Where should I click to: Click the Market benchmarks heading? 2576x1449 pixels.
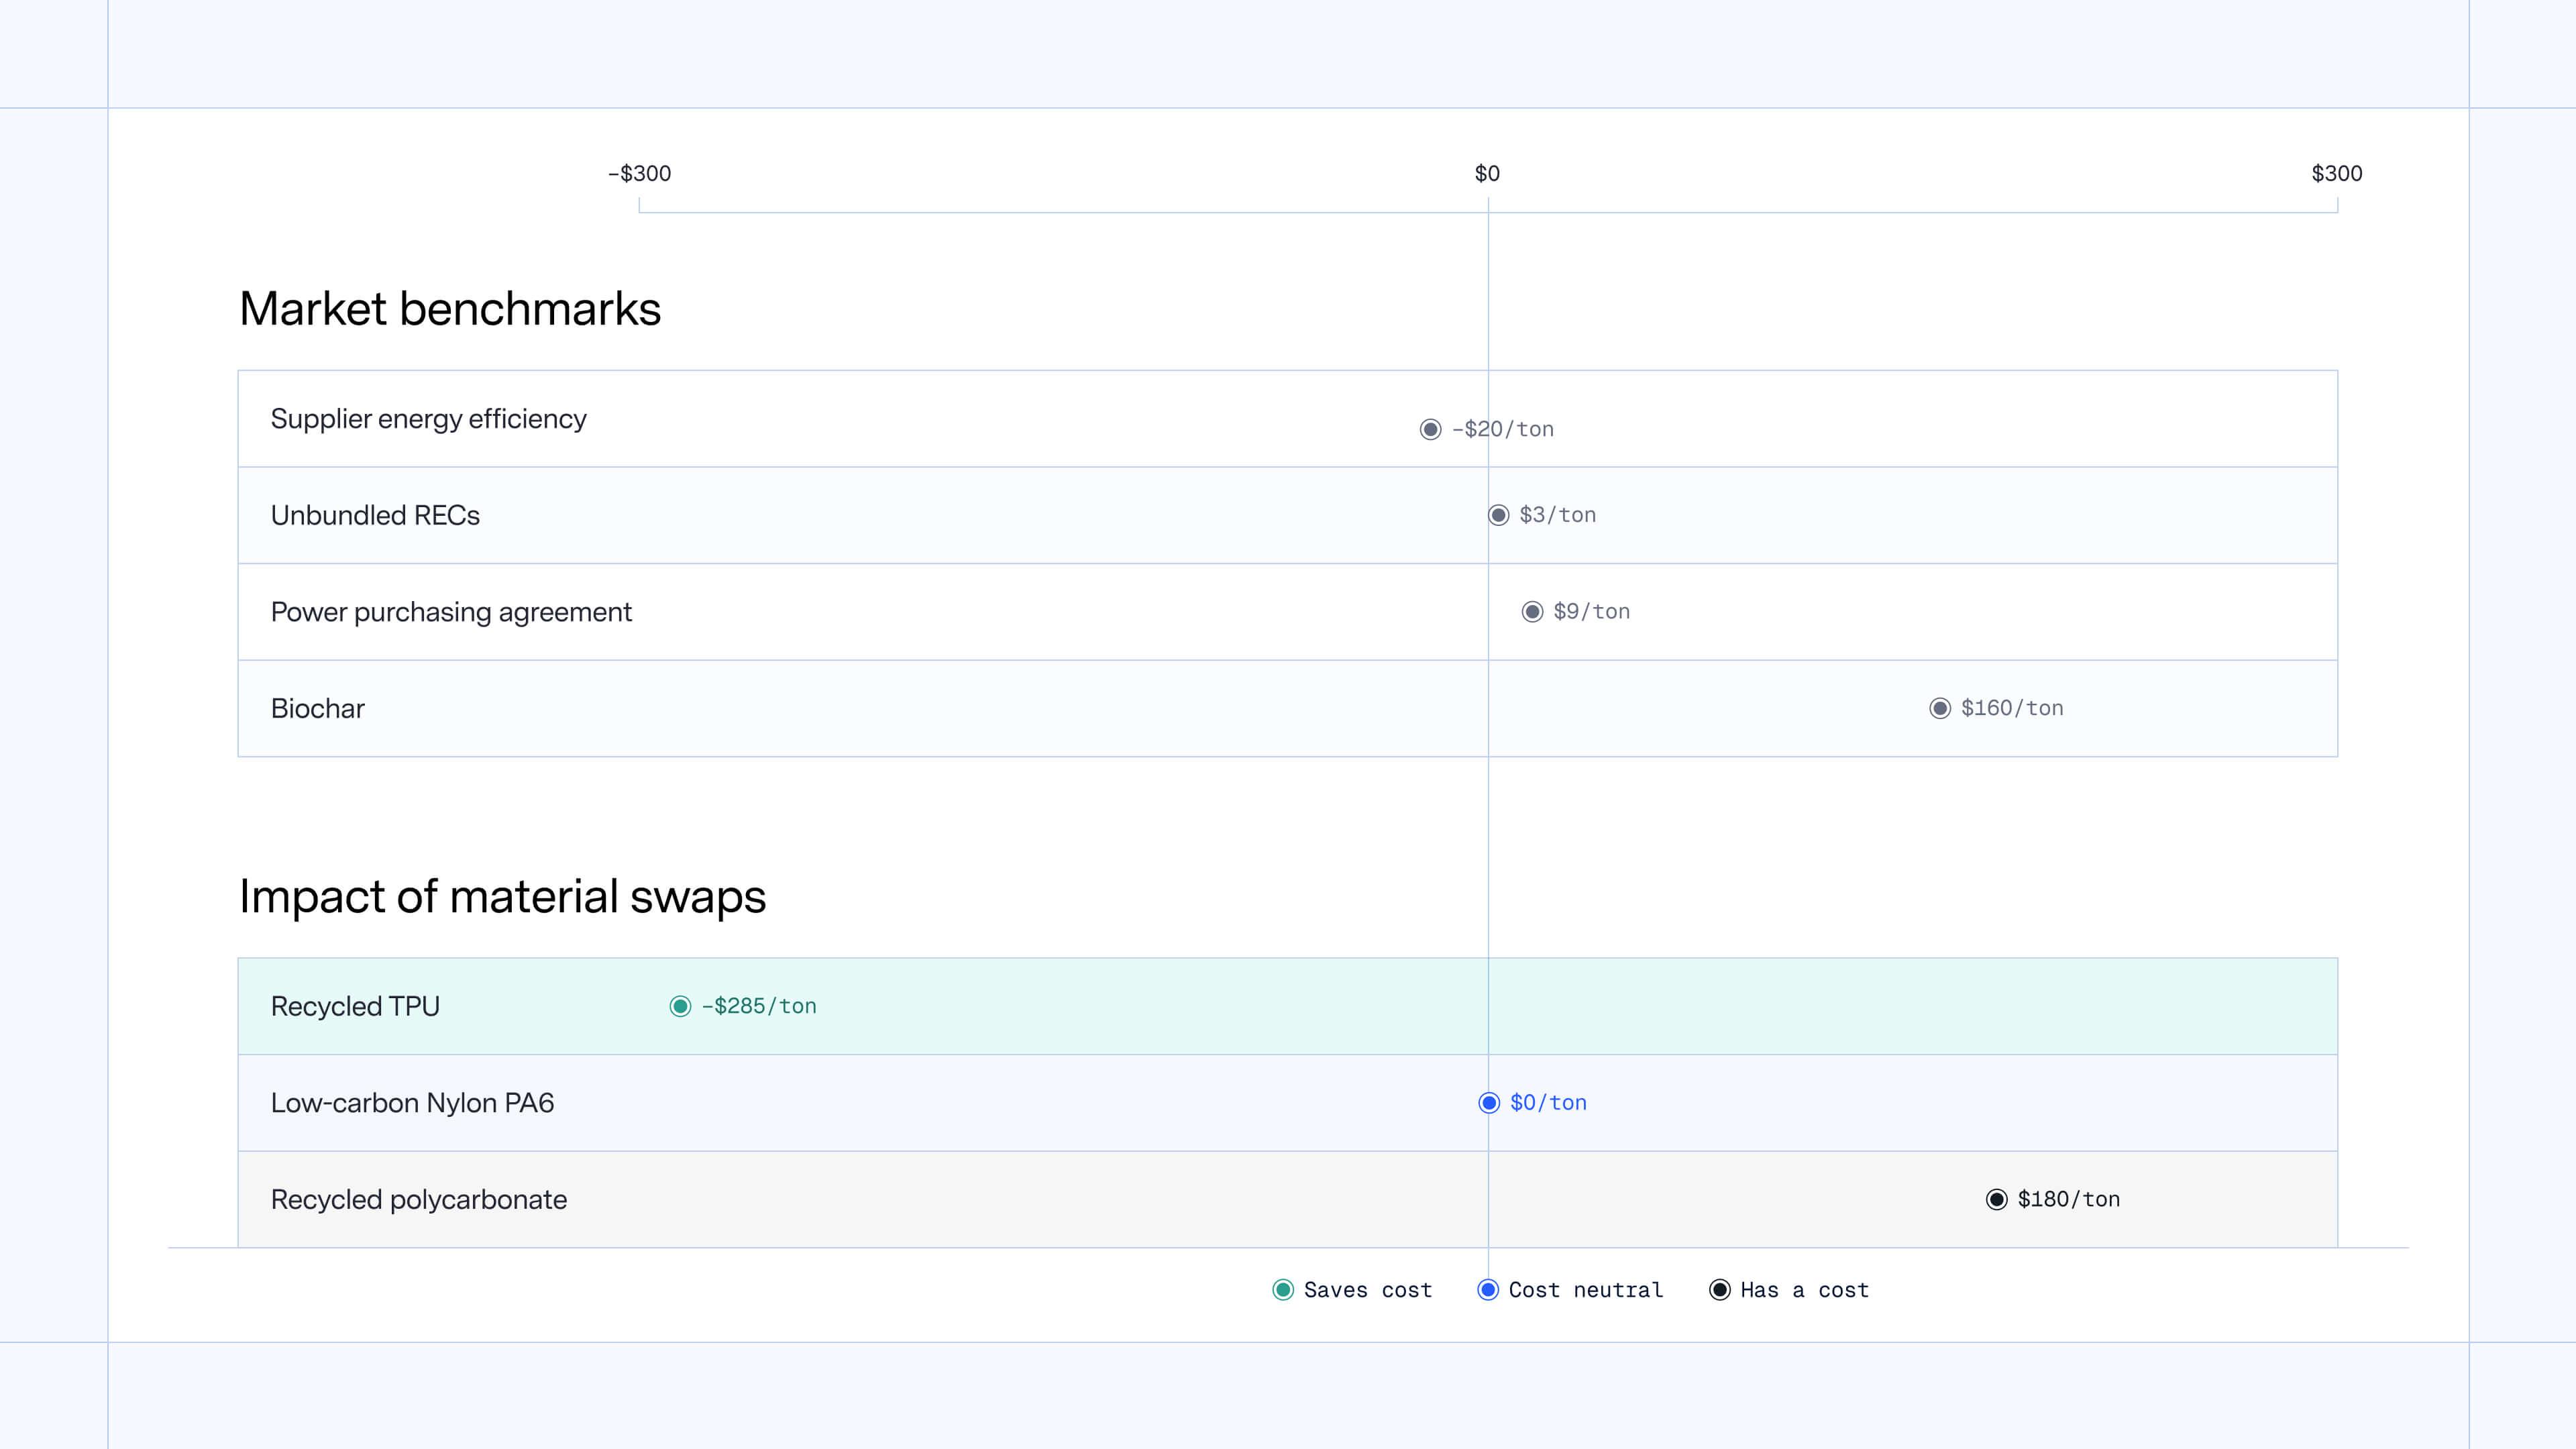point(450,308)
